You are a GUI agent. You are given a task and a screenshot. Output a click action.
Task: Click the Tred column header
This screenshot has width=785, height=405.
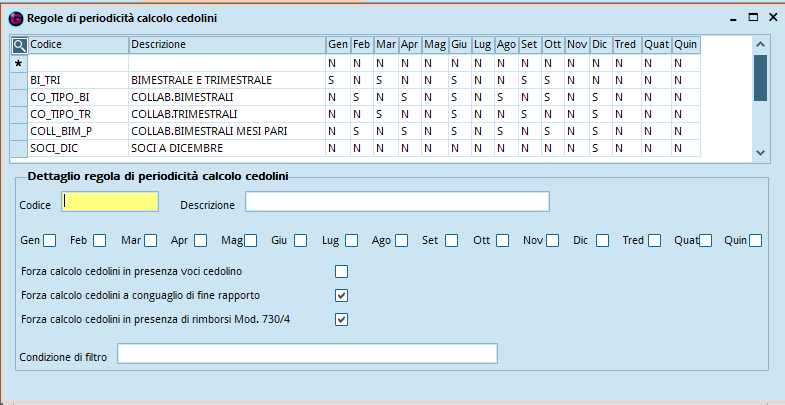(627, 45)
